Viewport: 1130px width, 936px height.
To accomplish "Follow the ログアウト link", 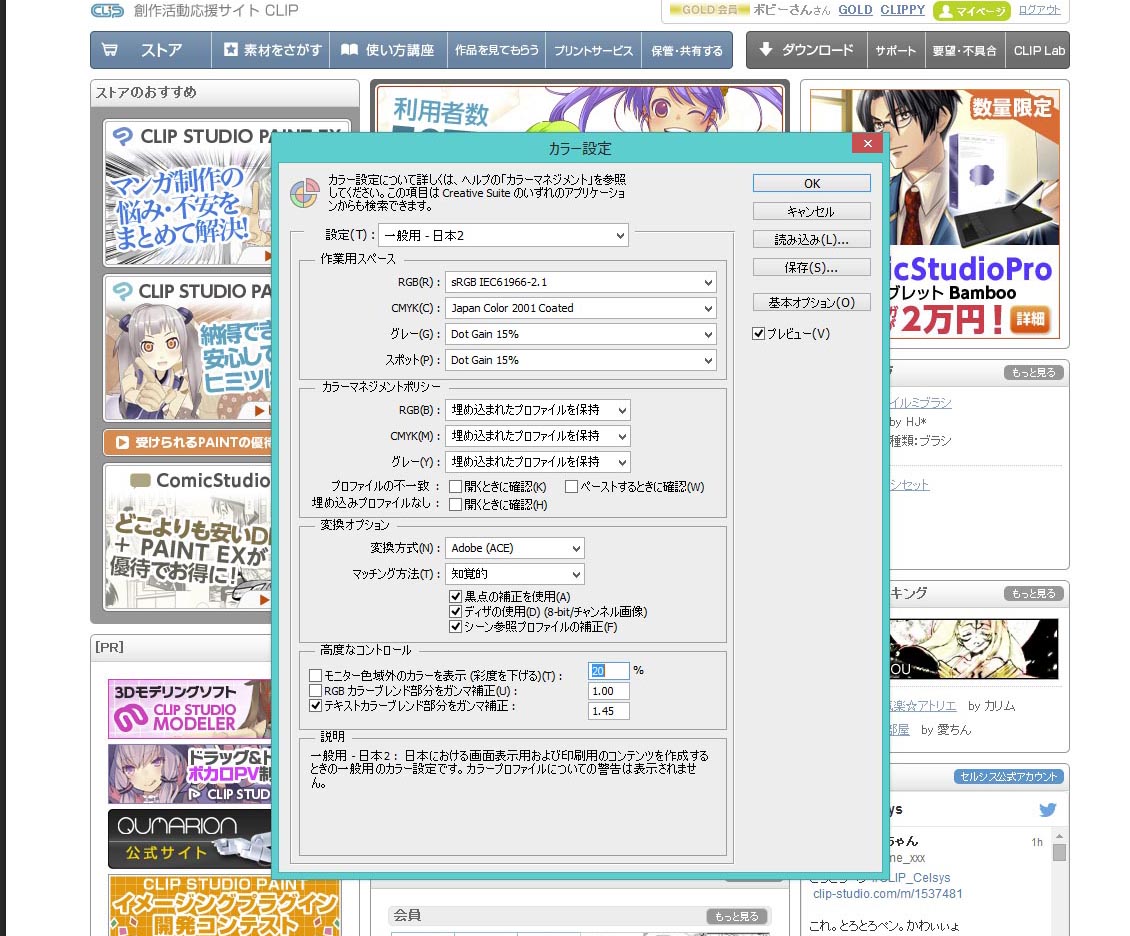I will point(1039,10).
